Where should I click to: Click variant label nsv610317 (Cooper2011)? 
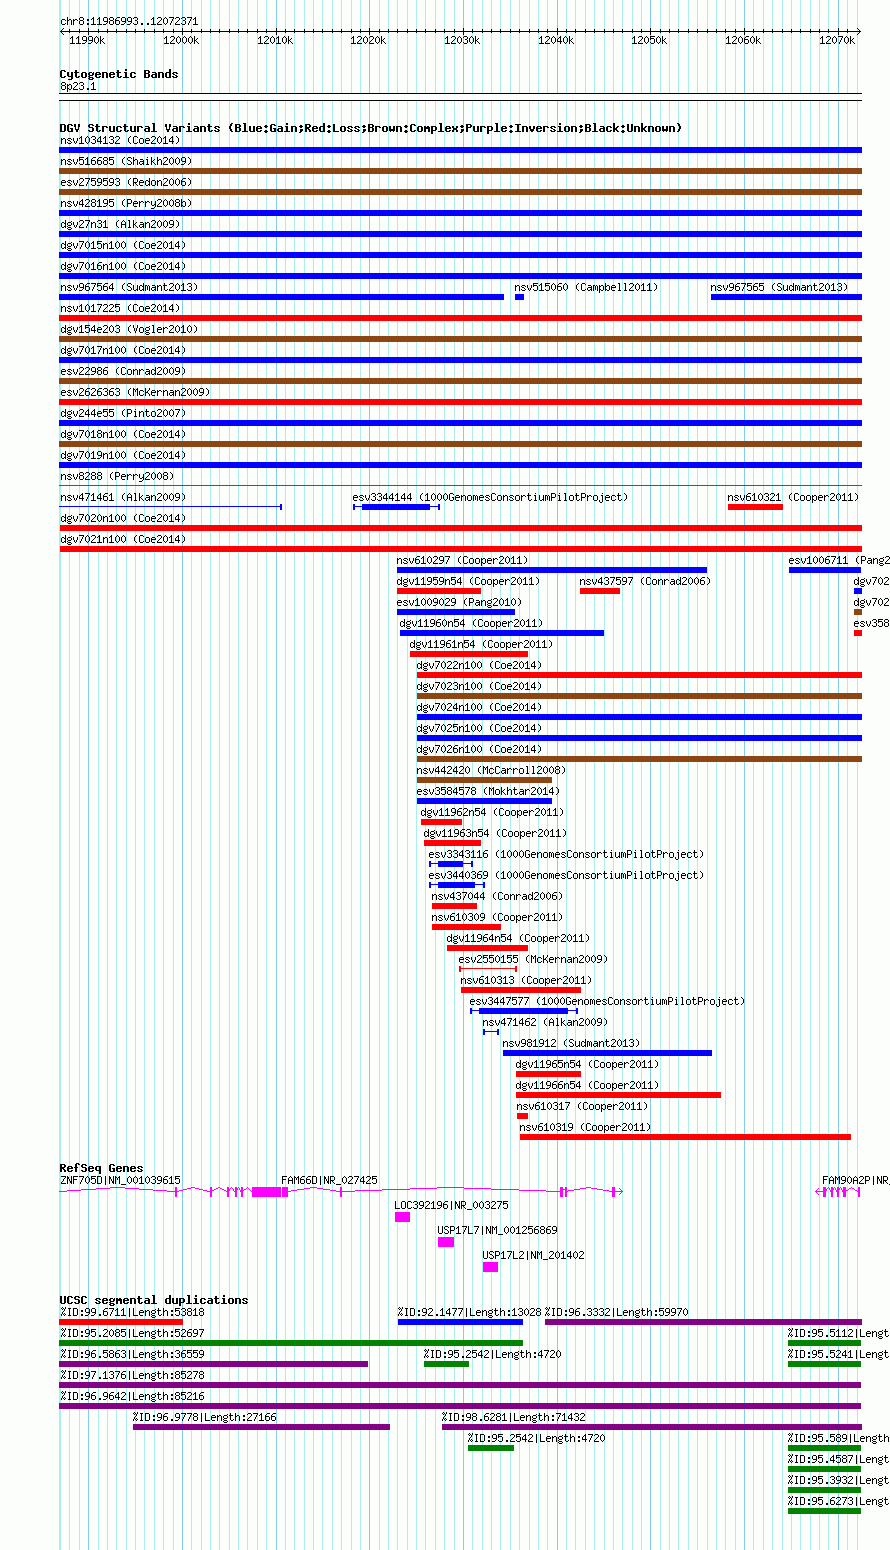(x=582, y=1106)
